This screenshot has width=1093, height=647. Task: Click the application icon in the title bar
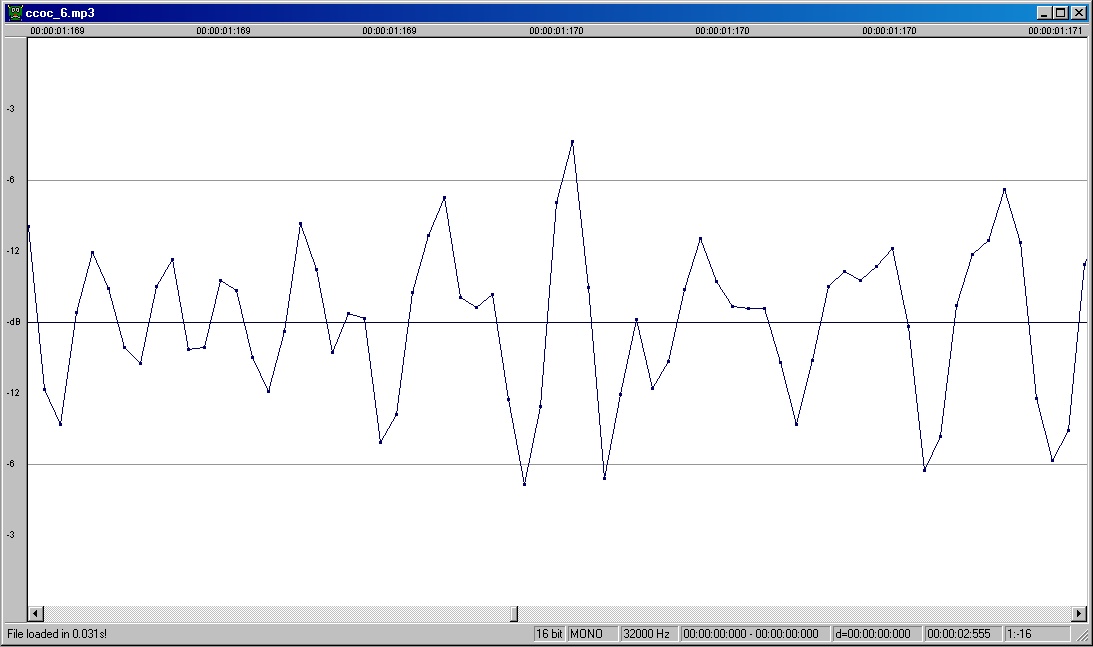[x=14, y=13]
